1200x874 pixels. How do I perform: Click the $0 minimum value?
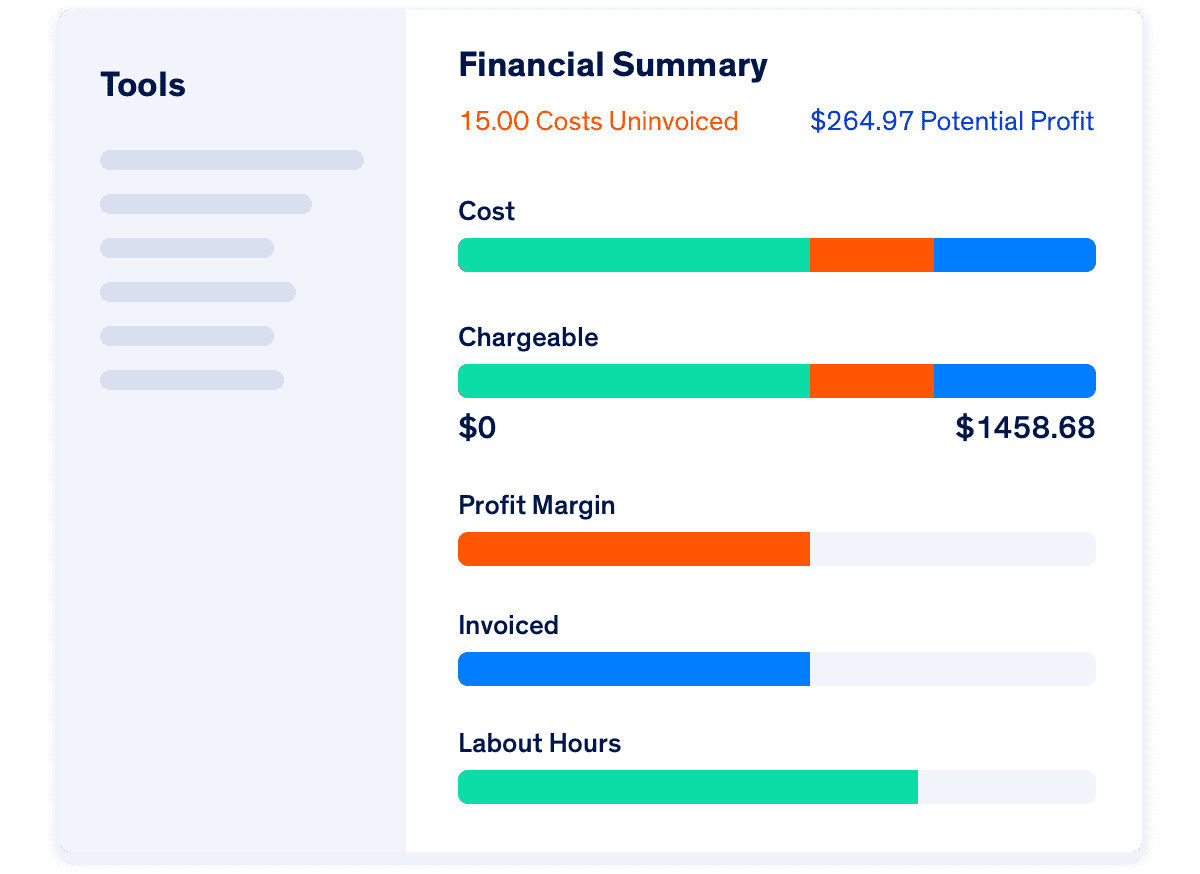(x=477, y=428)
